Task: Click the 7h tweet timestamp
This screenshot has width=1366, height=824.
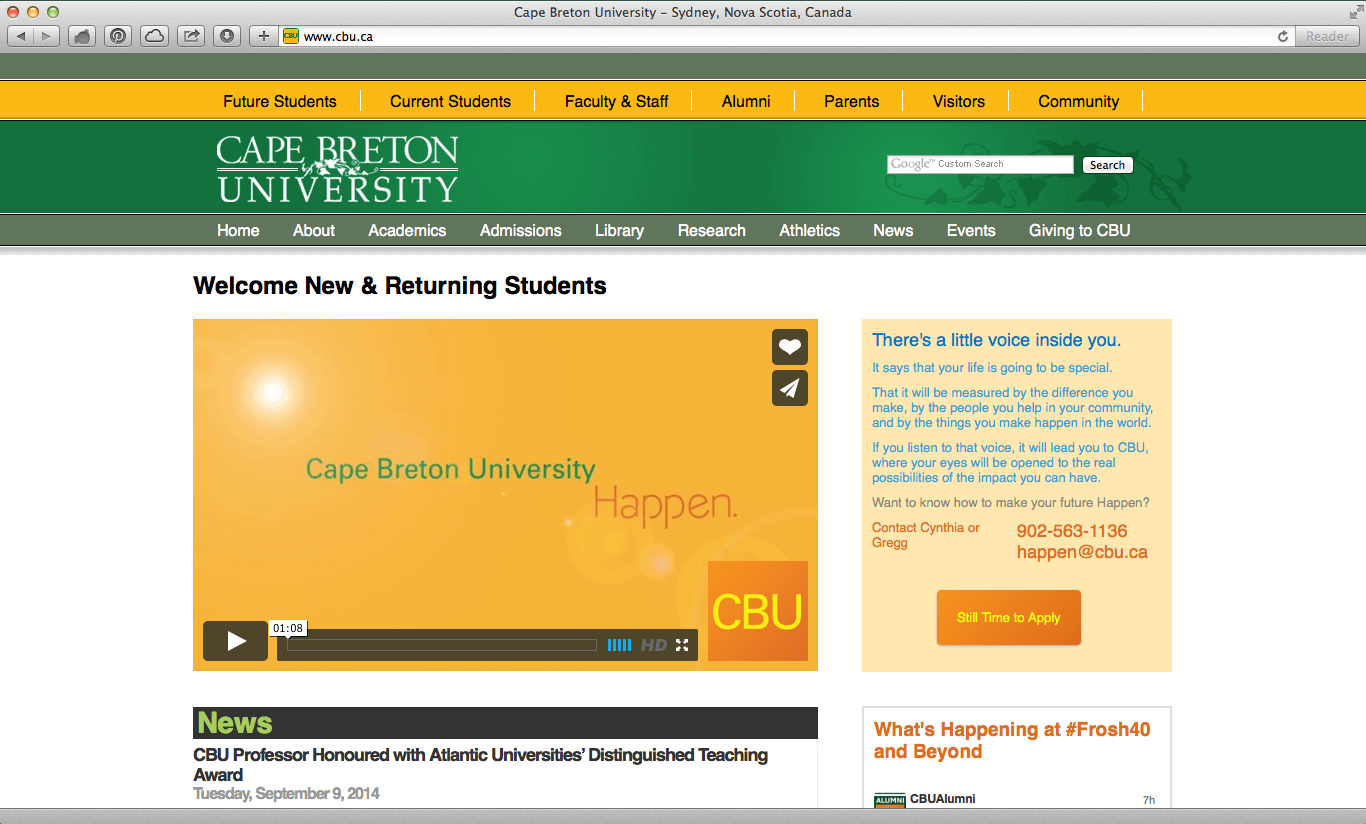Action: [x=1149, y=800]
